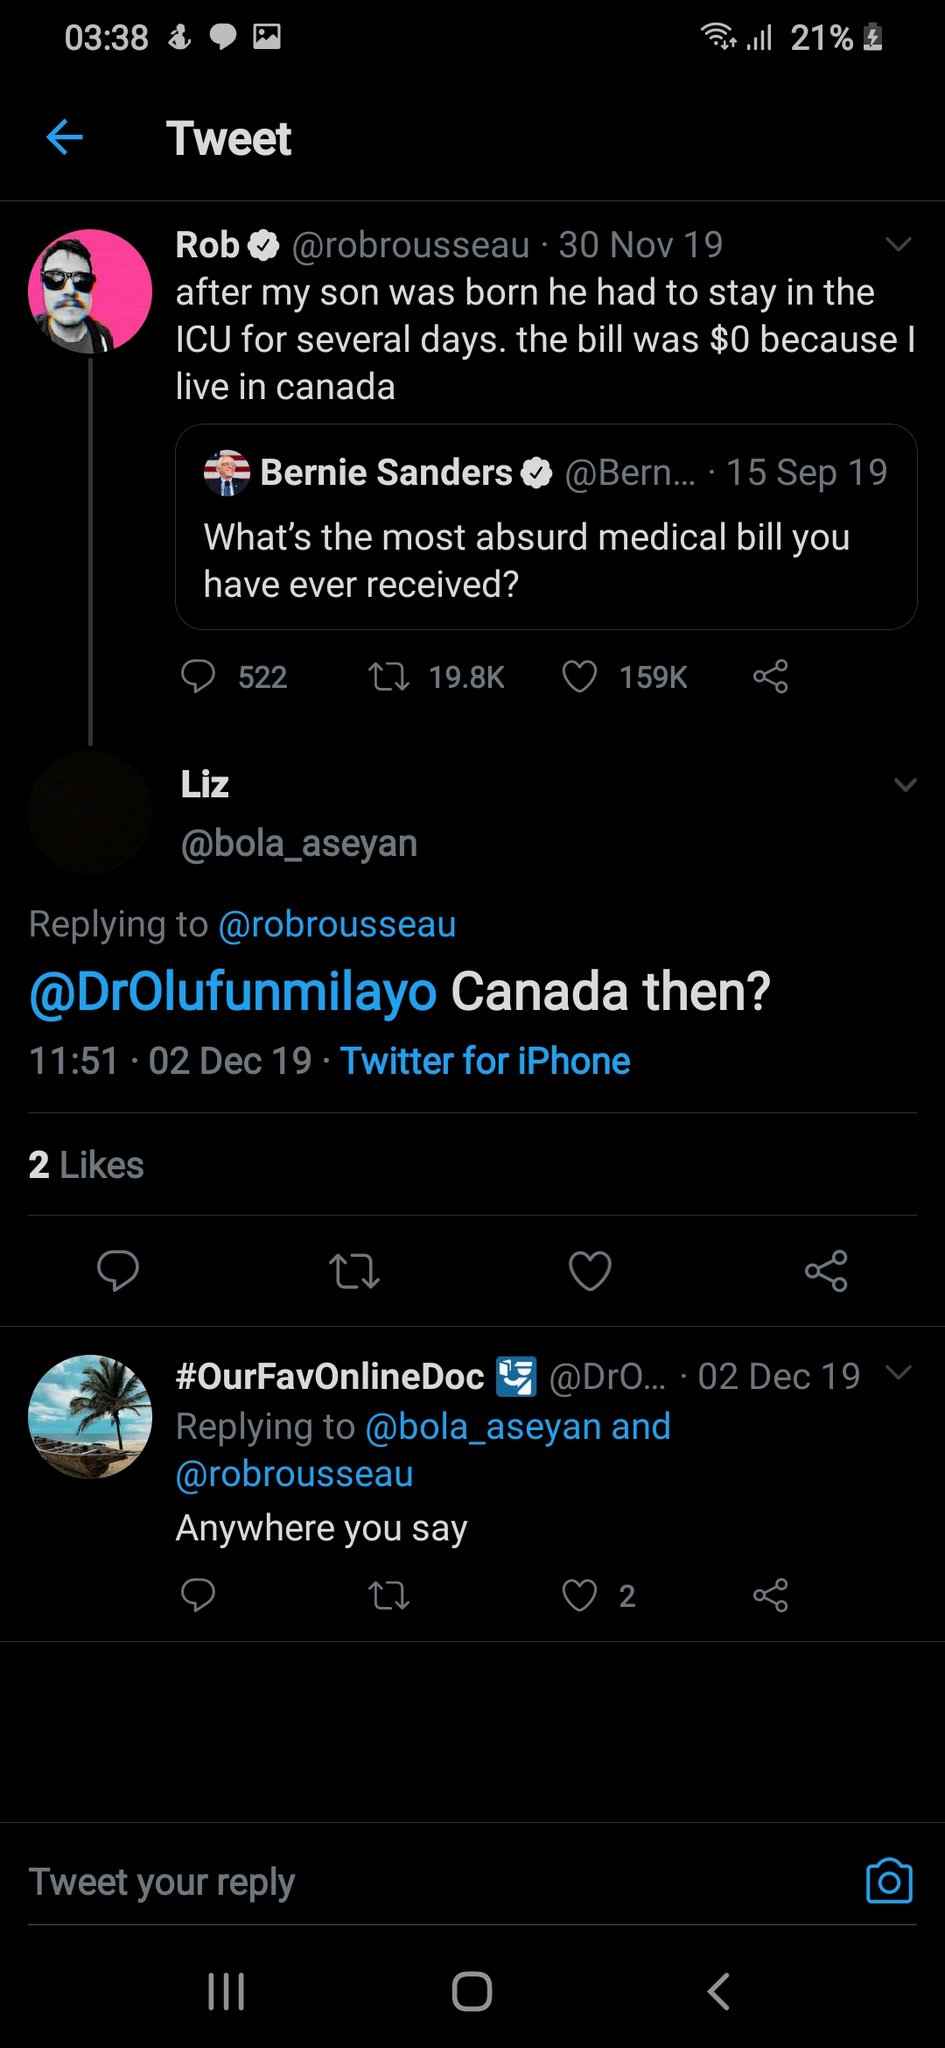This screenshot has width=945, height=2048.
Task: Retweet Rob's tweet about Canada
Action: pyautogui.click(x=389, y=677)
